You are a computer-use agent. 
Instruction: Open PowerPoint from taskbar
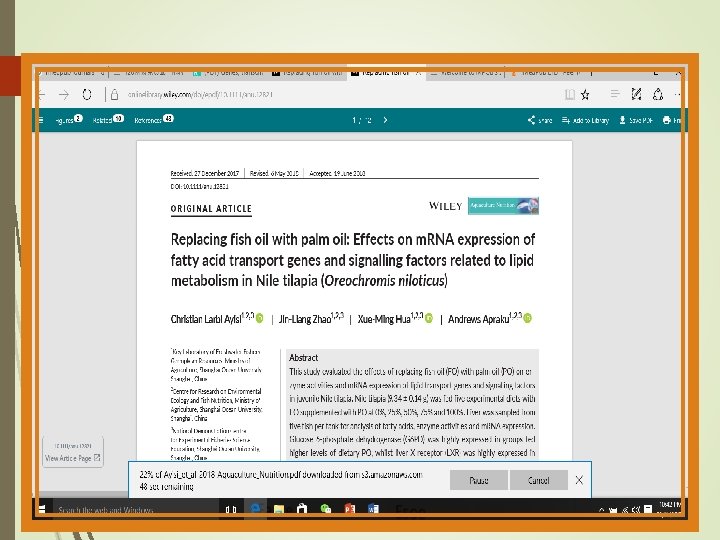coord(350,509)
